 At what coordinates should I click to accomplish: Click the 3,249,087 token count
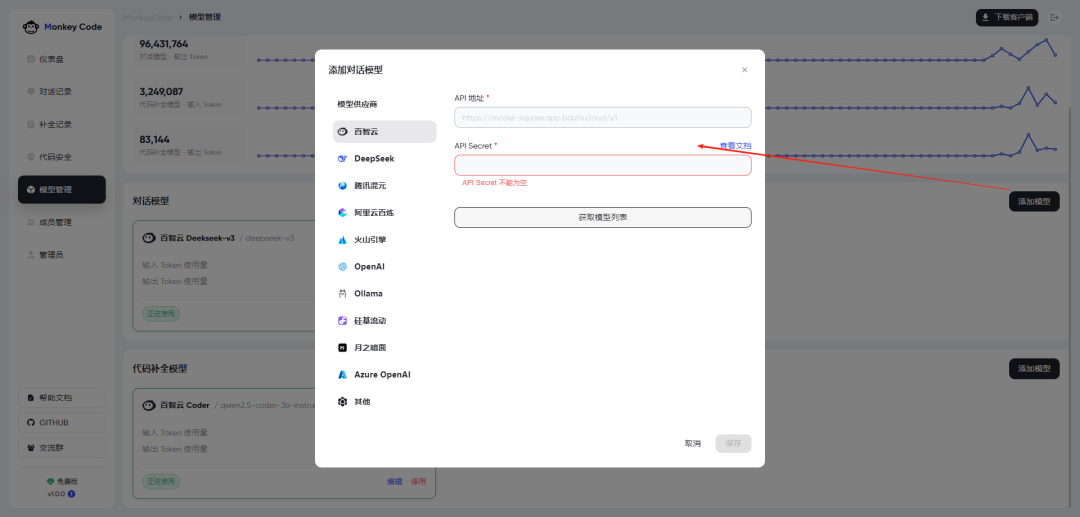[161, 92]
